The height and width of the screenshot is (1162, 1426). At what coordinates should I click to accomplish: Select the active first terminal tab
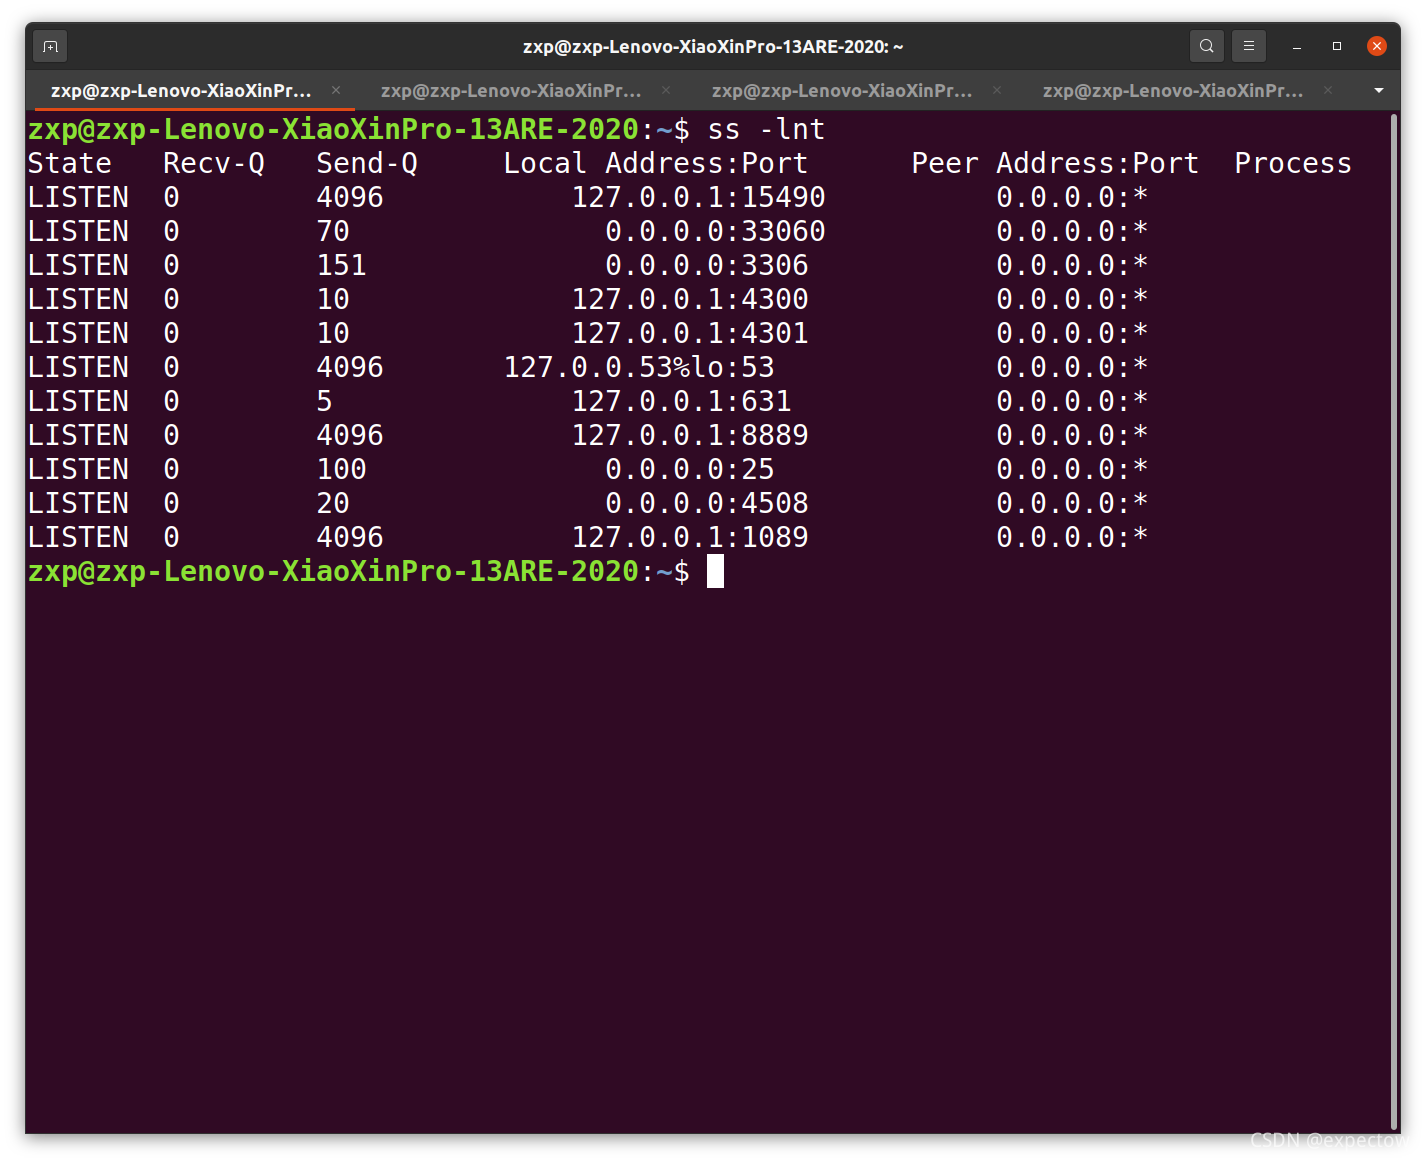pos(182,90)
